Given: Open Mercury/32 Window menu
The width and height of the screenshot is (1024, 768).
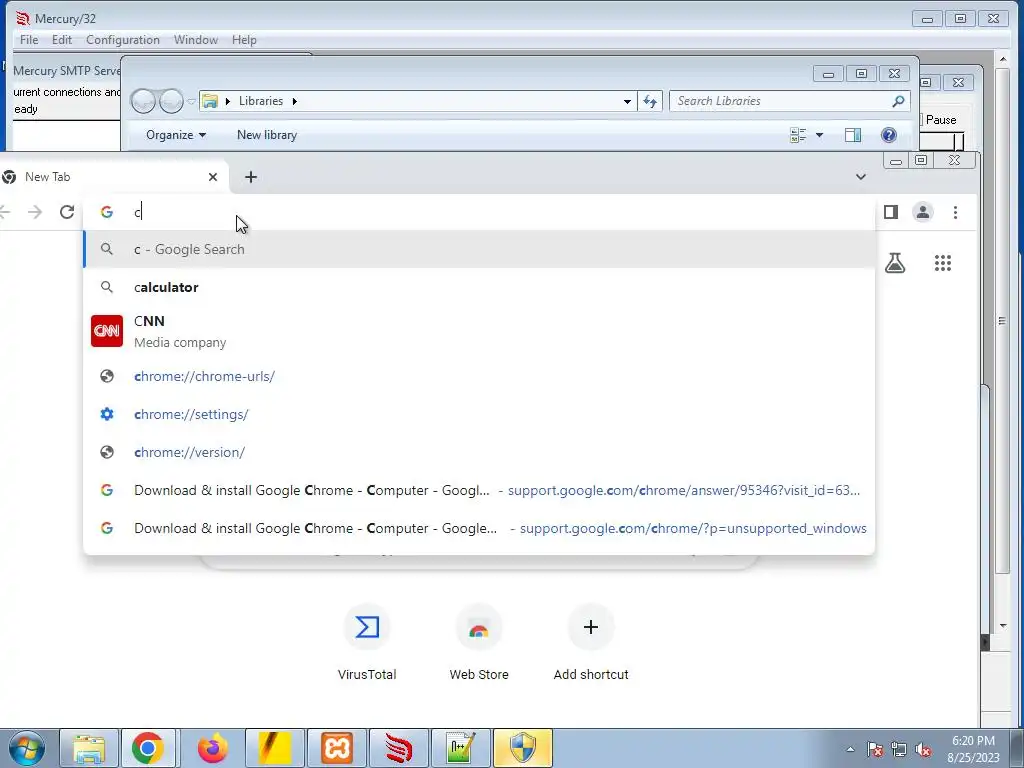Looking at the screenshot, I should [196, 40].
